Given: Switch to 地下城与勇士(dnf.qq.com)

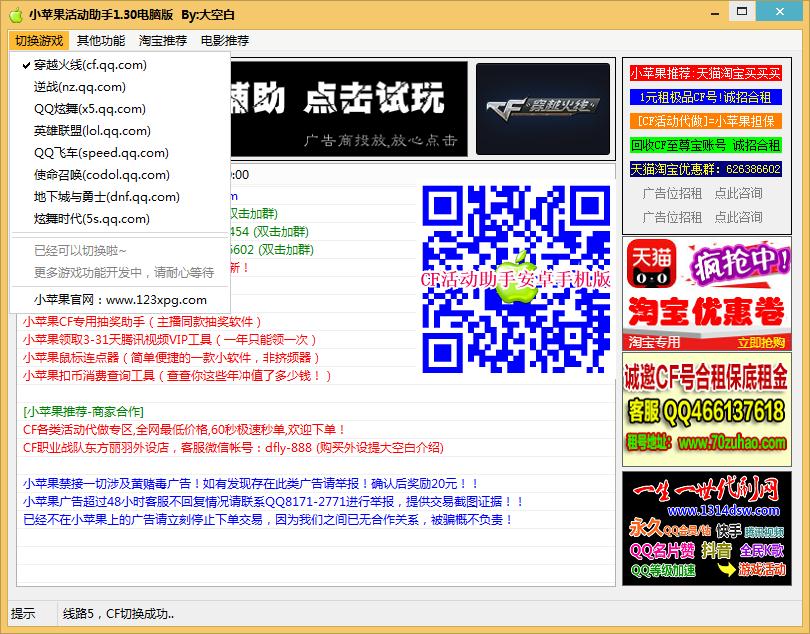Looking at the screenshot, I should point(120,197).
